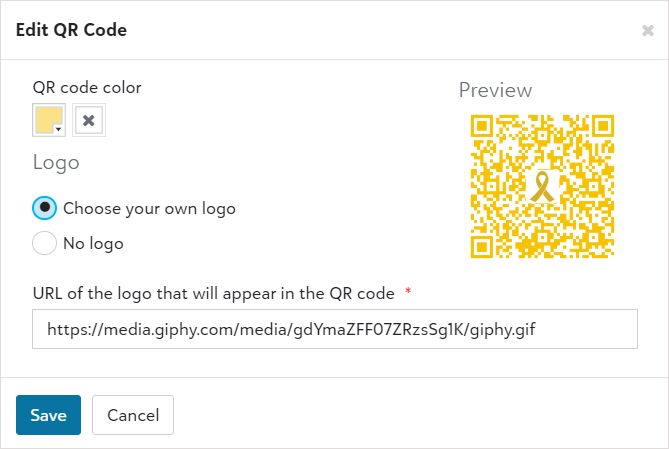Click the QR code preview image
669x449 pixels.
(x=542, y=186)
